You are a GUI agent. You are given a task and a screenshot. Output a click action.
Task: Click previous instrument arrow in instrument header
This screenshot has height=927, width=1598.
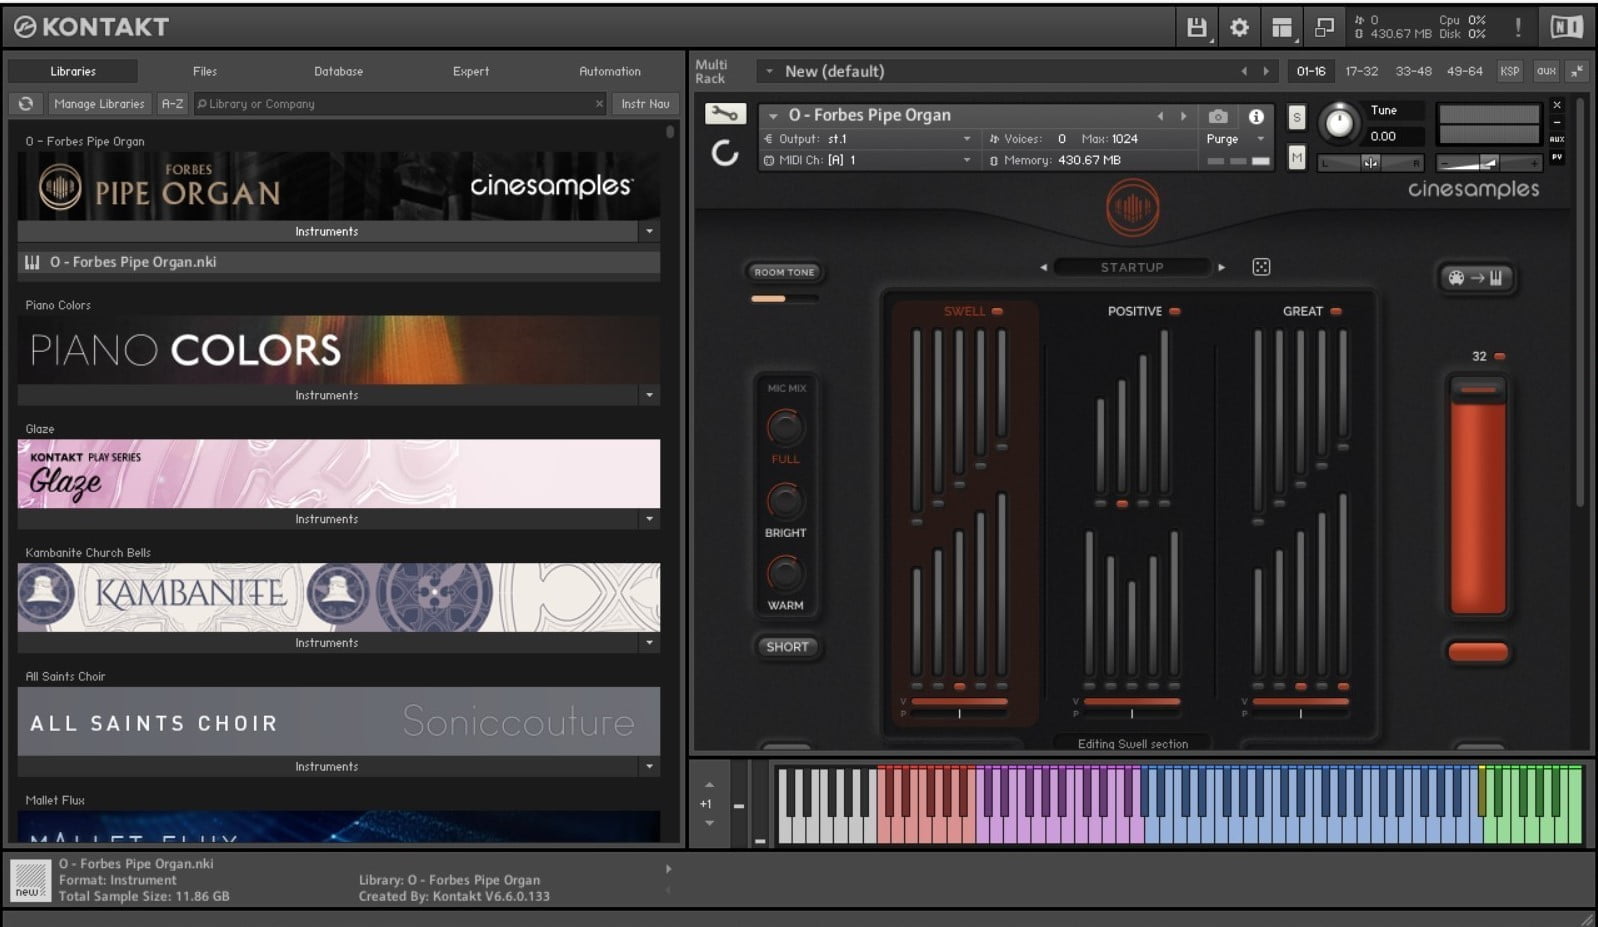tap(1161, 115)
